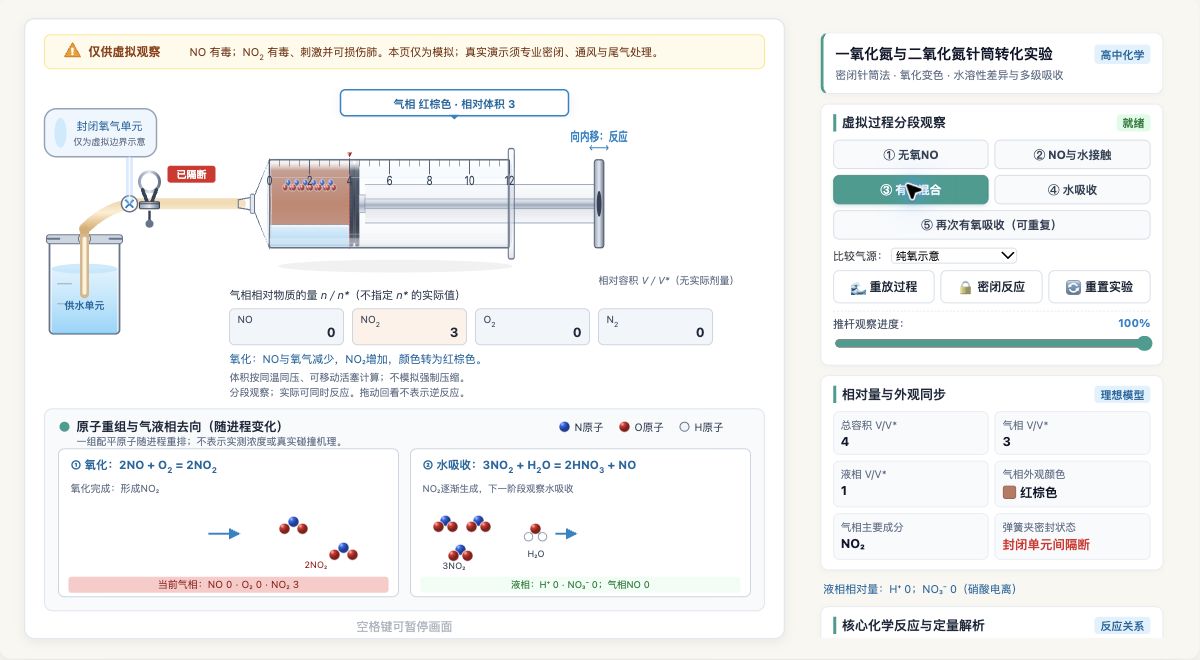Click the H₂O molecule model
This screenshot has width=1200, height=660.
536,532
